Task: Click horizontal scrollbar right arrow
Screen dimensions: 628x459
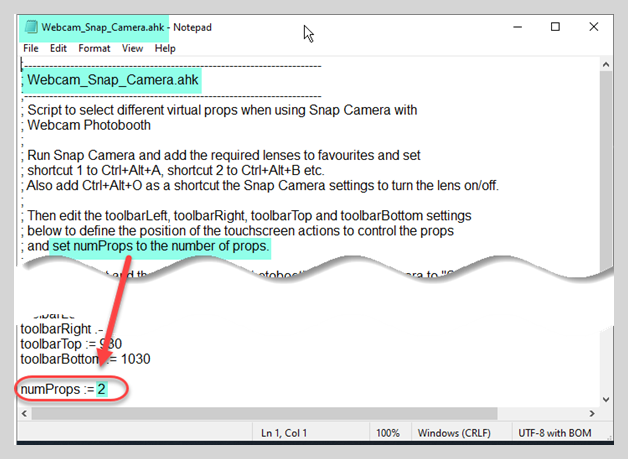Action: pyautogui.click(x=592, y=413)
